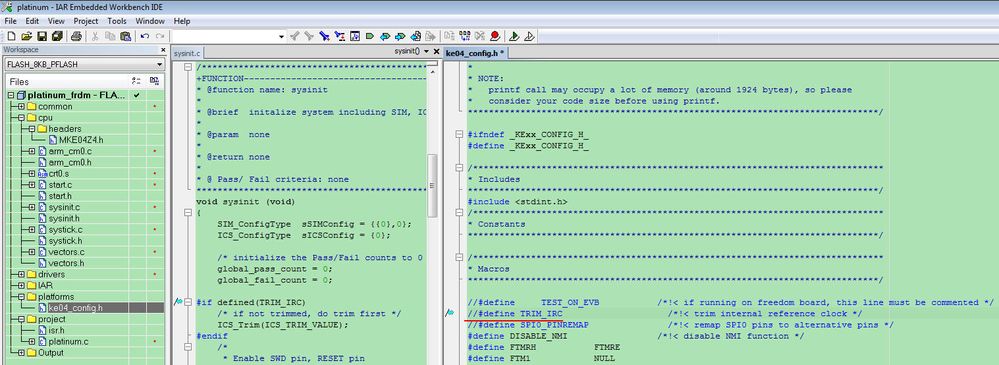
Task: Expand the vectors.c file node
Action: click(32, 252)
